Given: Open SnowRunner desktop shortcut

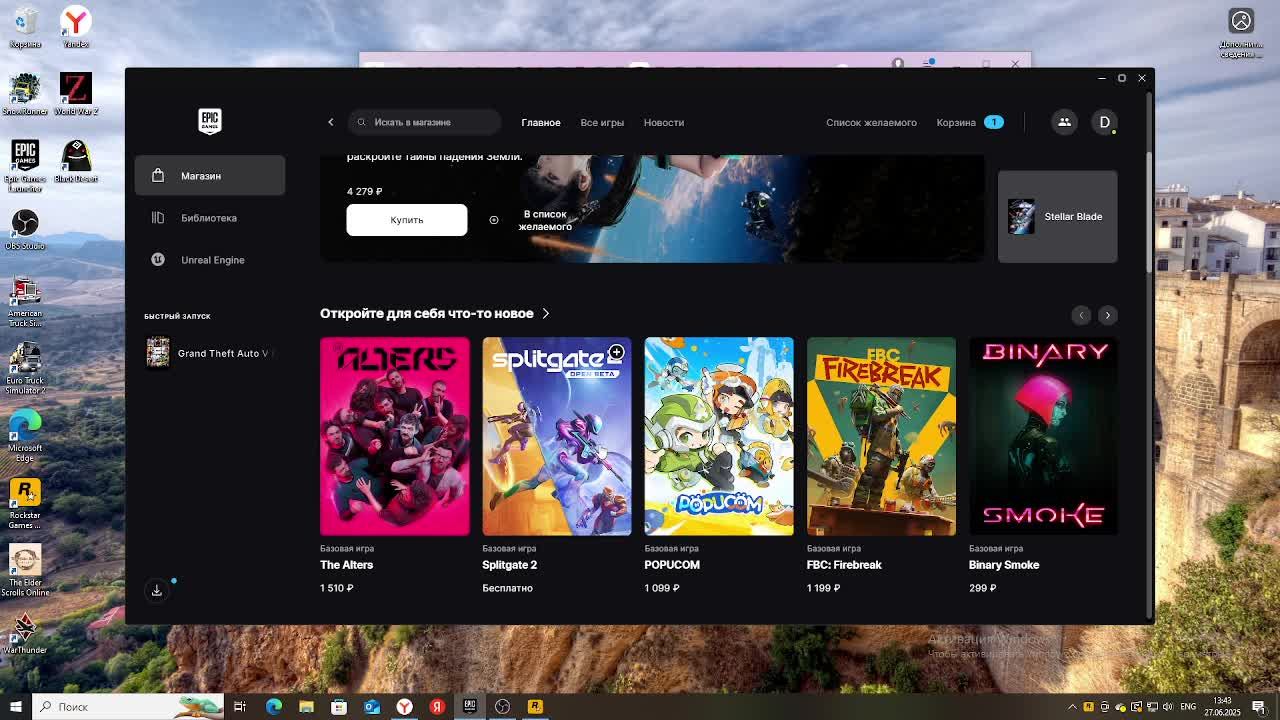Looking at the screenshot, I should (x=25, y=93).
